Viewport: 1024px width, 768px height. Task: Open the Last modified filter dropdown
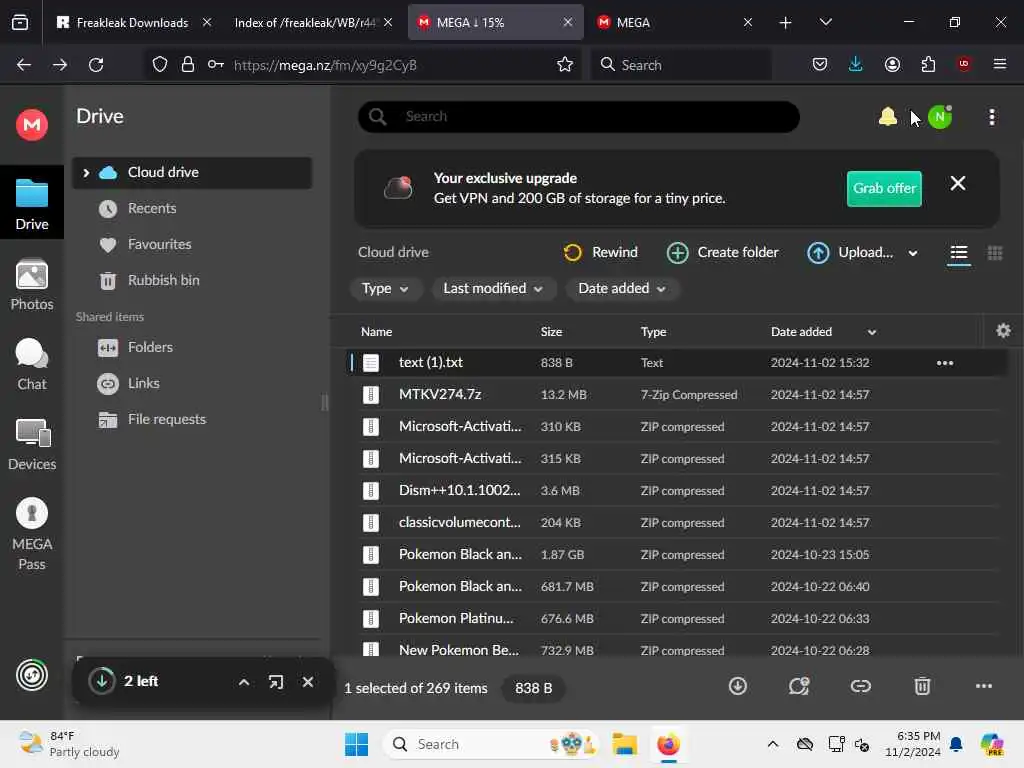493,289
